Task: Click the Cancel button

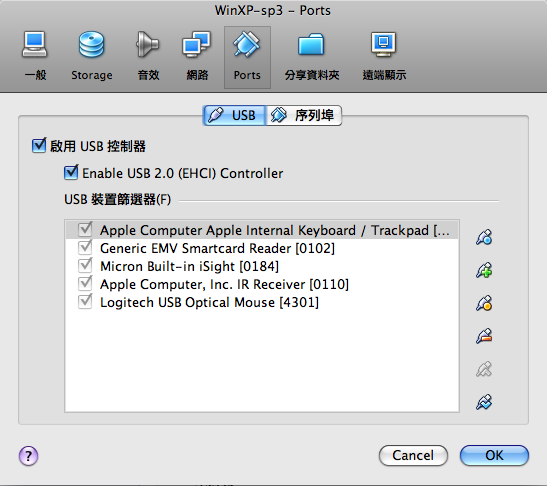Action: pyautogui.click(x=413, y=455)
